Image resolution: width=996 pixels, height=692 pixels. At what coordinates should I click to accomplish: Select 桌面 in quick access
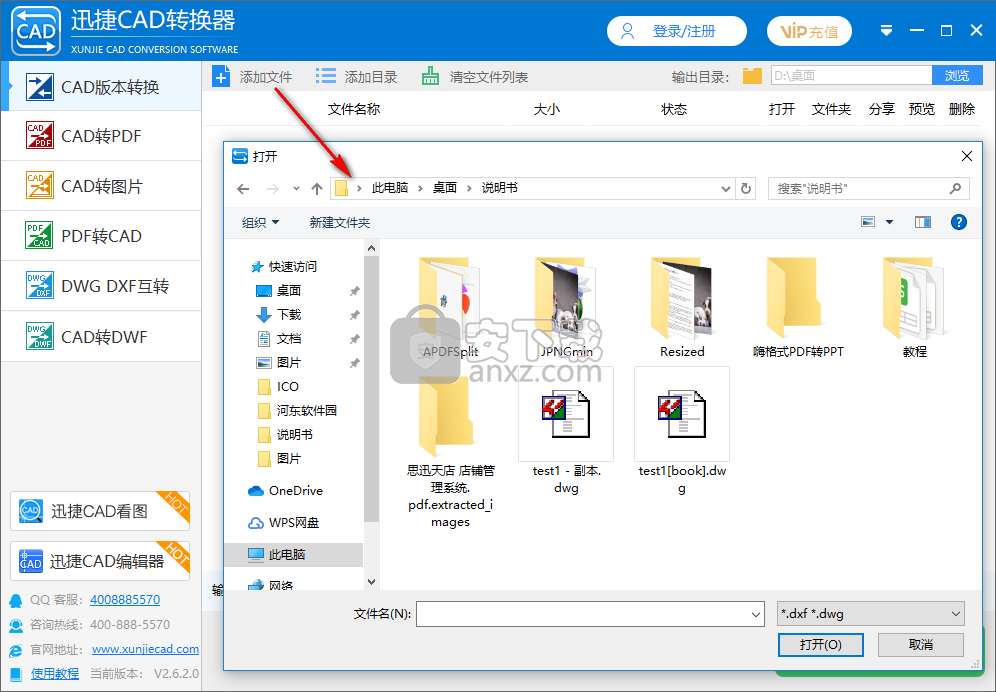tap(279, 290)
